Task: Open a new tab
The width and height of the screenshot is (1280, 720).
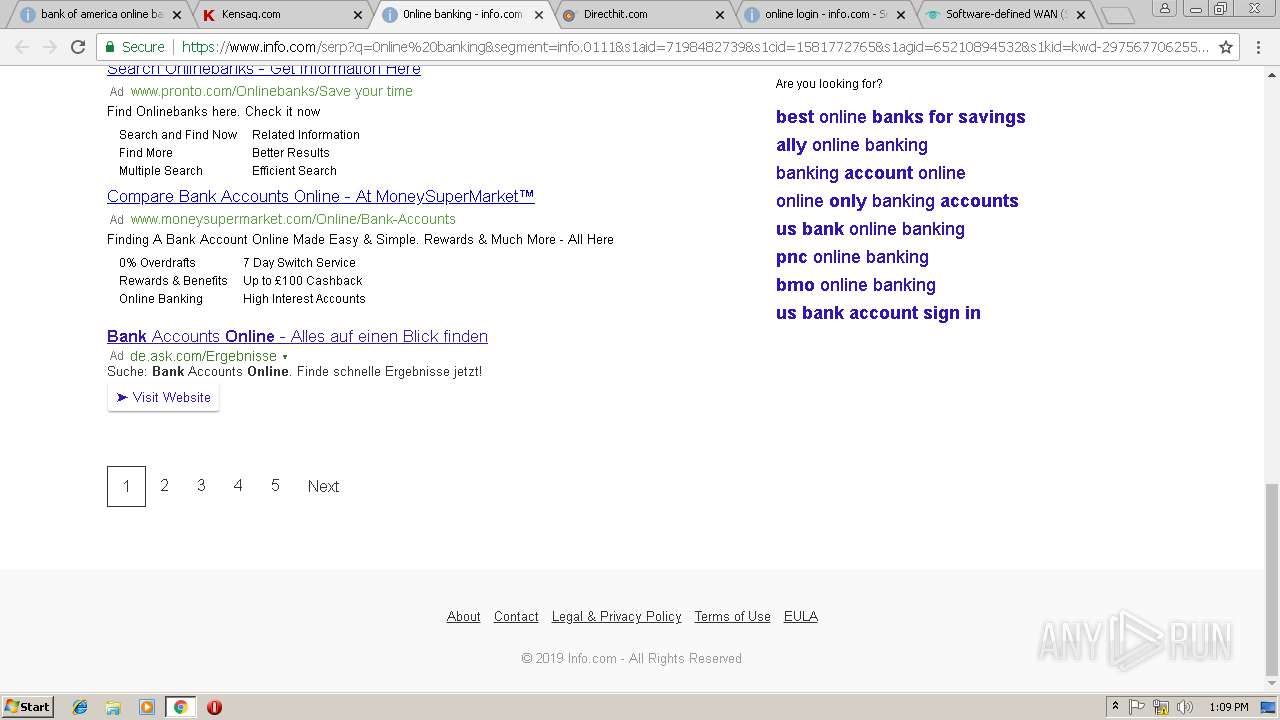Action: (x=1117, y=15)
